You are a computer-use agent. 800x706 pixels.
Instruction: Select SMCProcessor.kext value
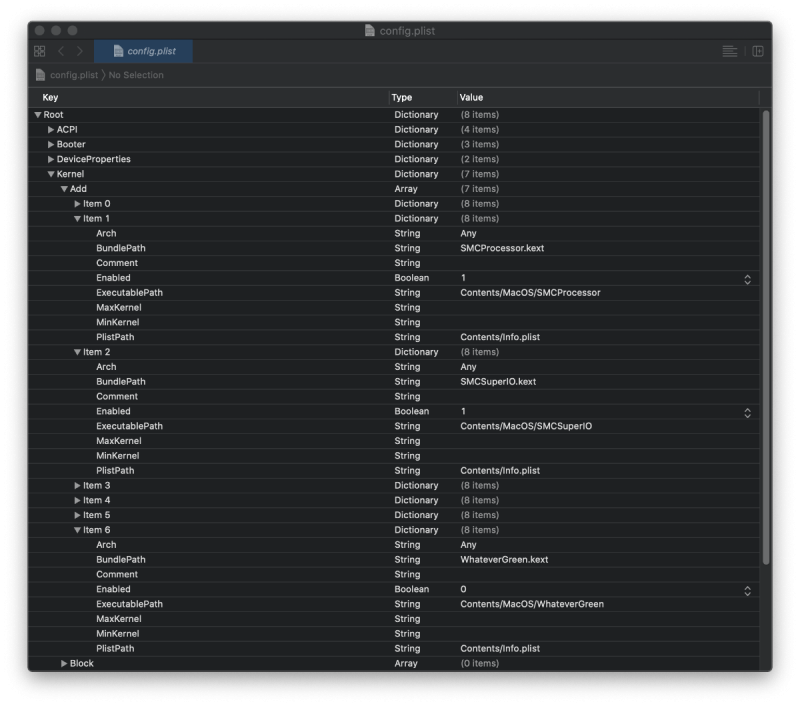pyautogui.click(x=502, y=248)
